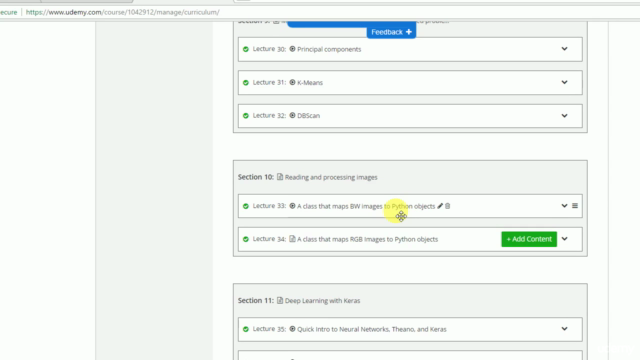640x360 pixels.
Task: Select title Quick Intro to Neural Networks, Theano, and Keras
Action: pyautogui.click(x=372, y=329)
